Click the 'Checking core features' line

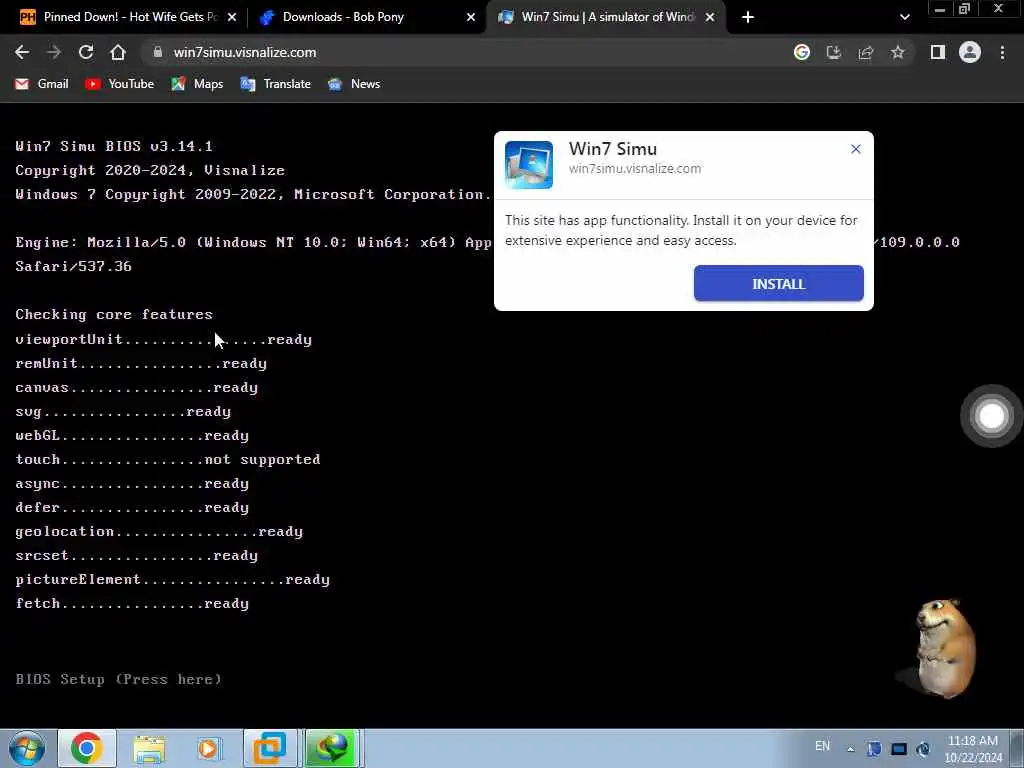tap(114, 315)
